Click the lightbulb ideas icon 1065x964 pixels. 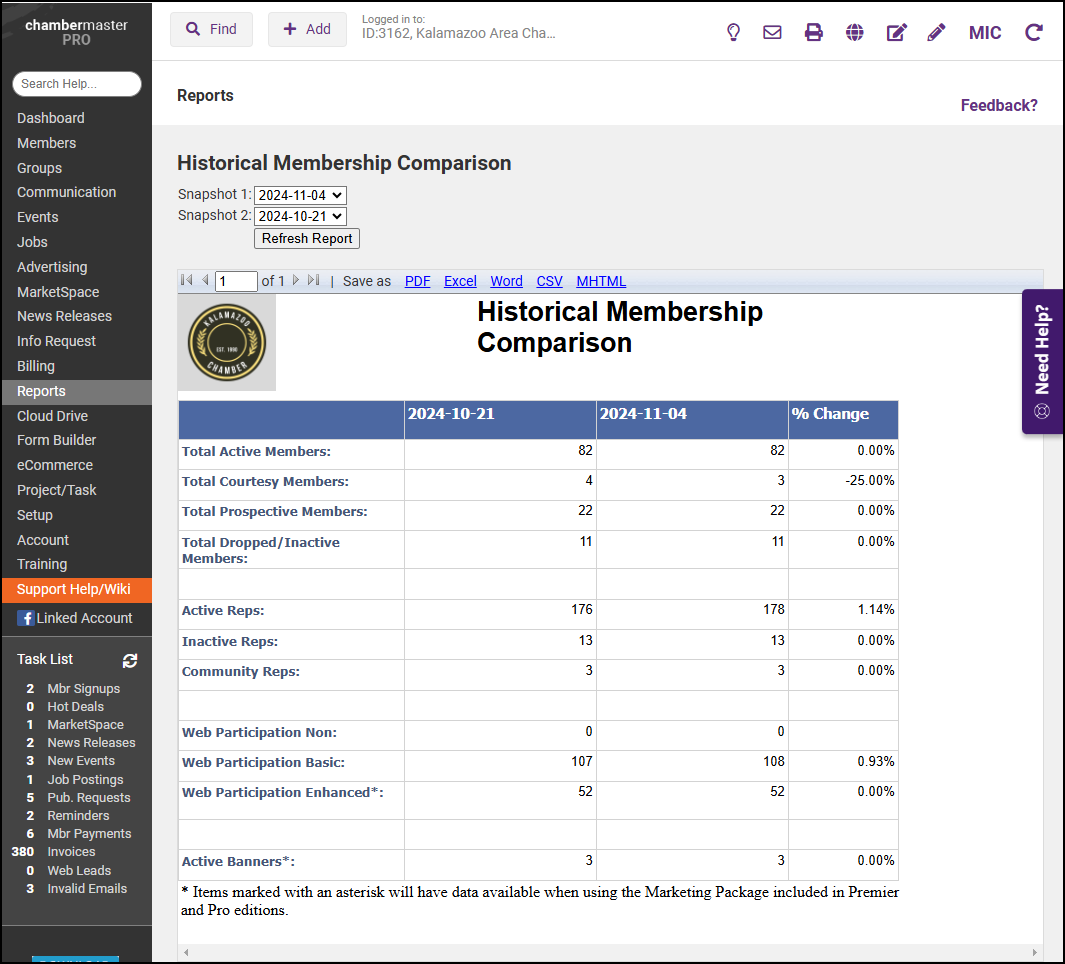[x=733, y=32]
